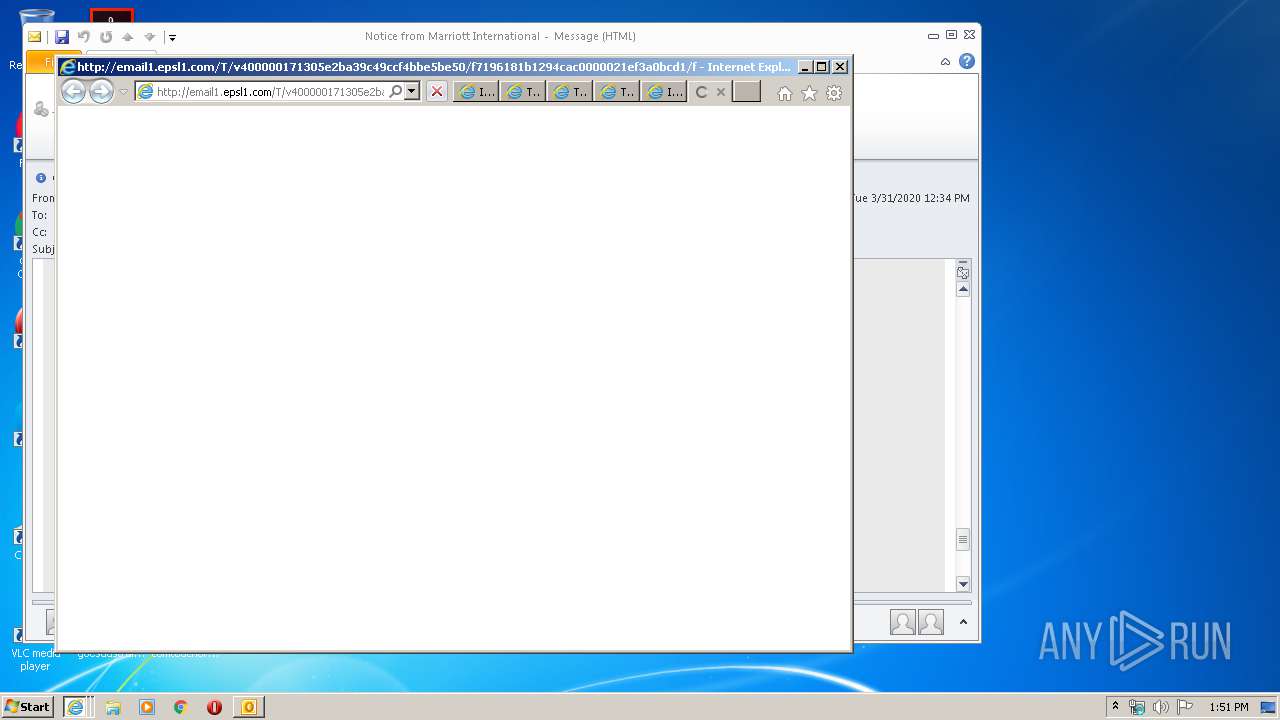The image size is (1280, 720).
Task: Click second contact photo in people pane
Action: coord(931,622)
